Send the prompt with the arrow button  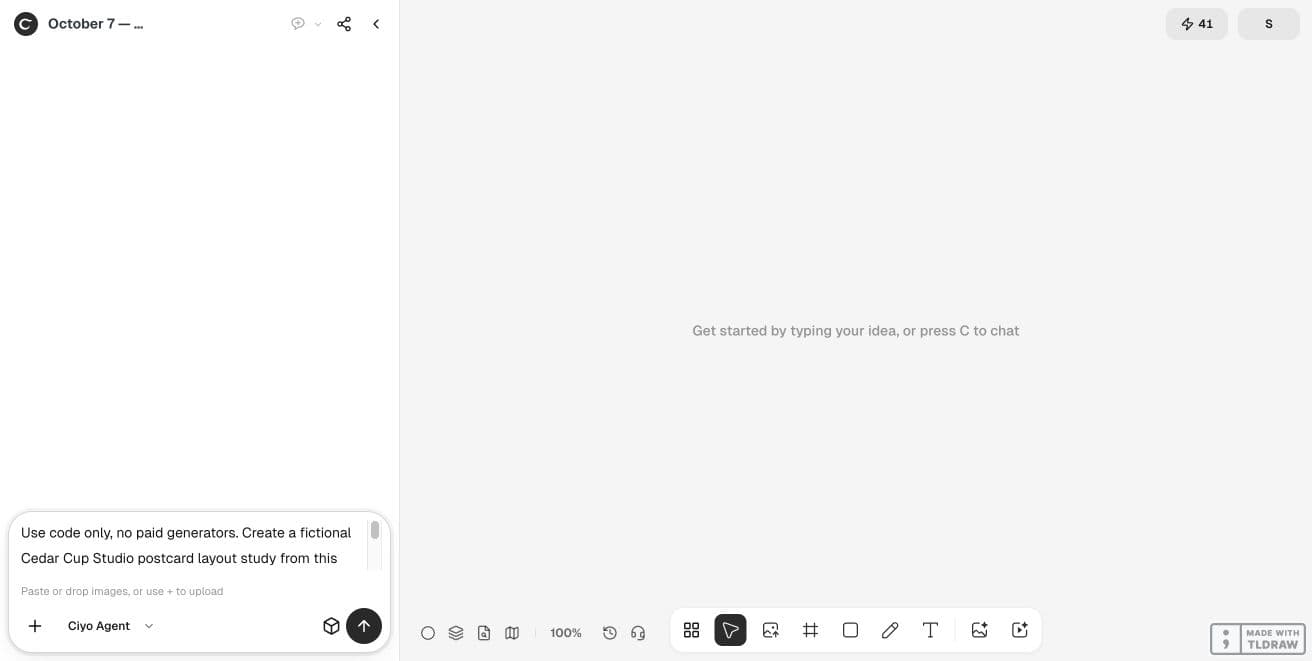point(364,626)
